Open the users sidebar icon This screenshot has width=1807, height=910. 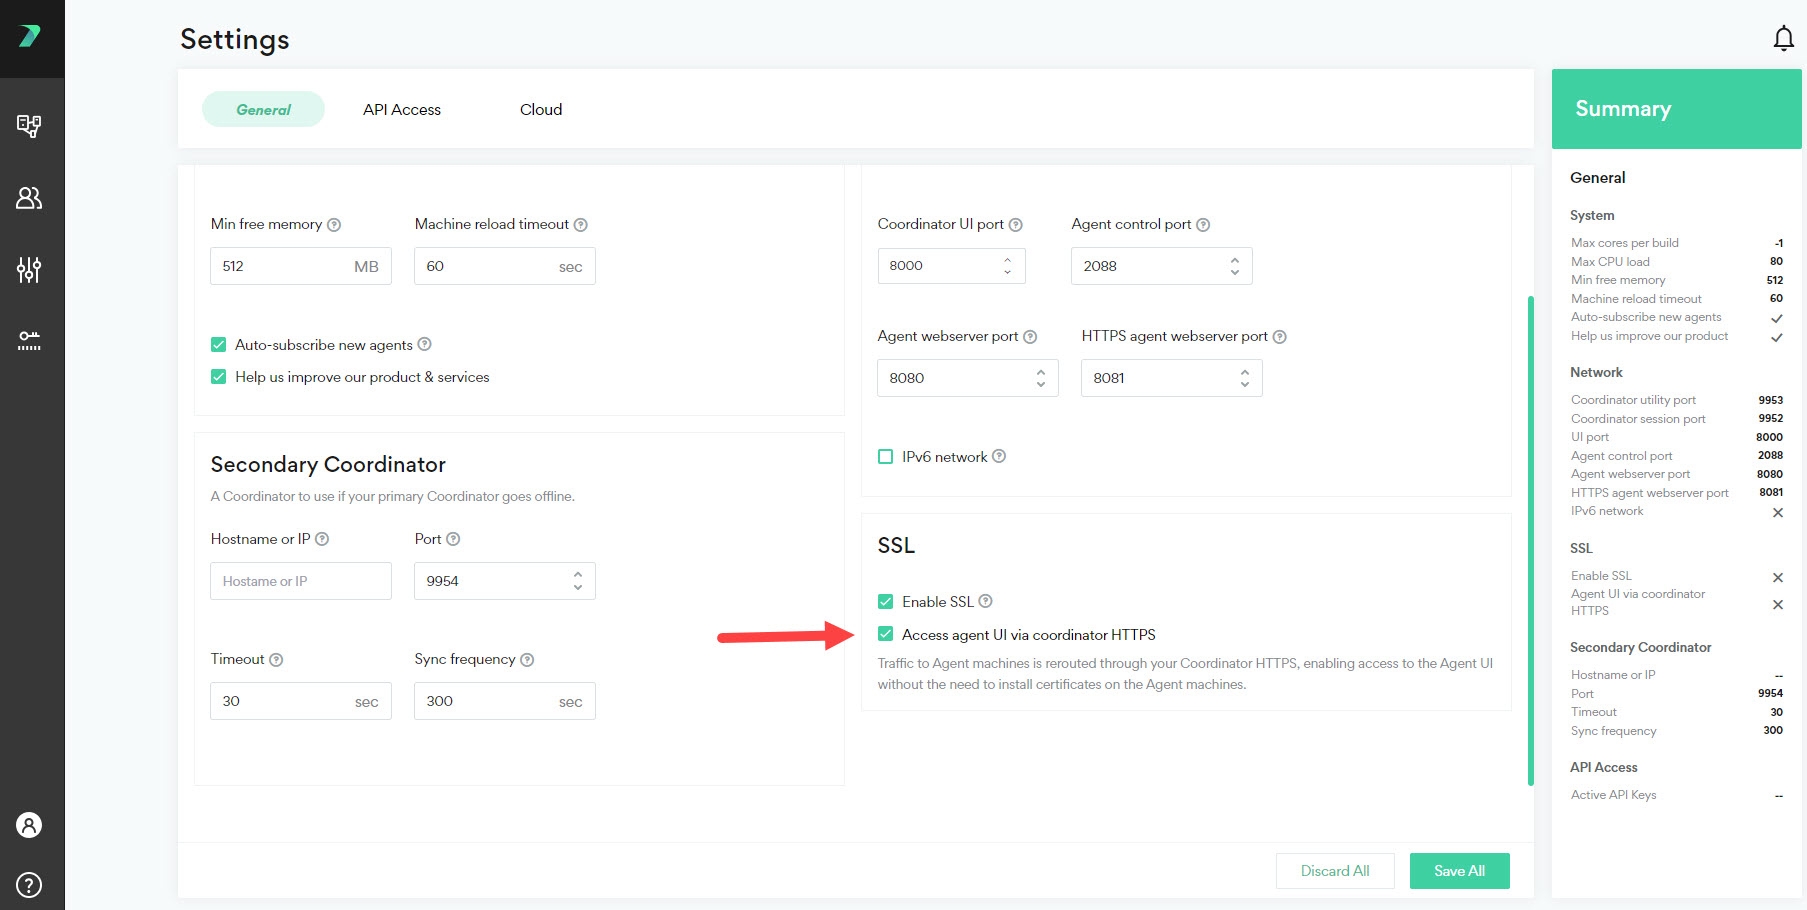29,198
